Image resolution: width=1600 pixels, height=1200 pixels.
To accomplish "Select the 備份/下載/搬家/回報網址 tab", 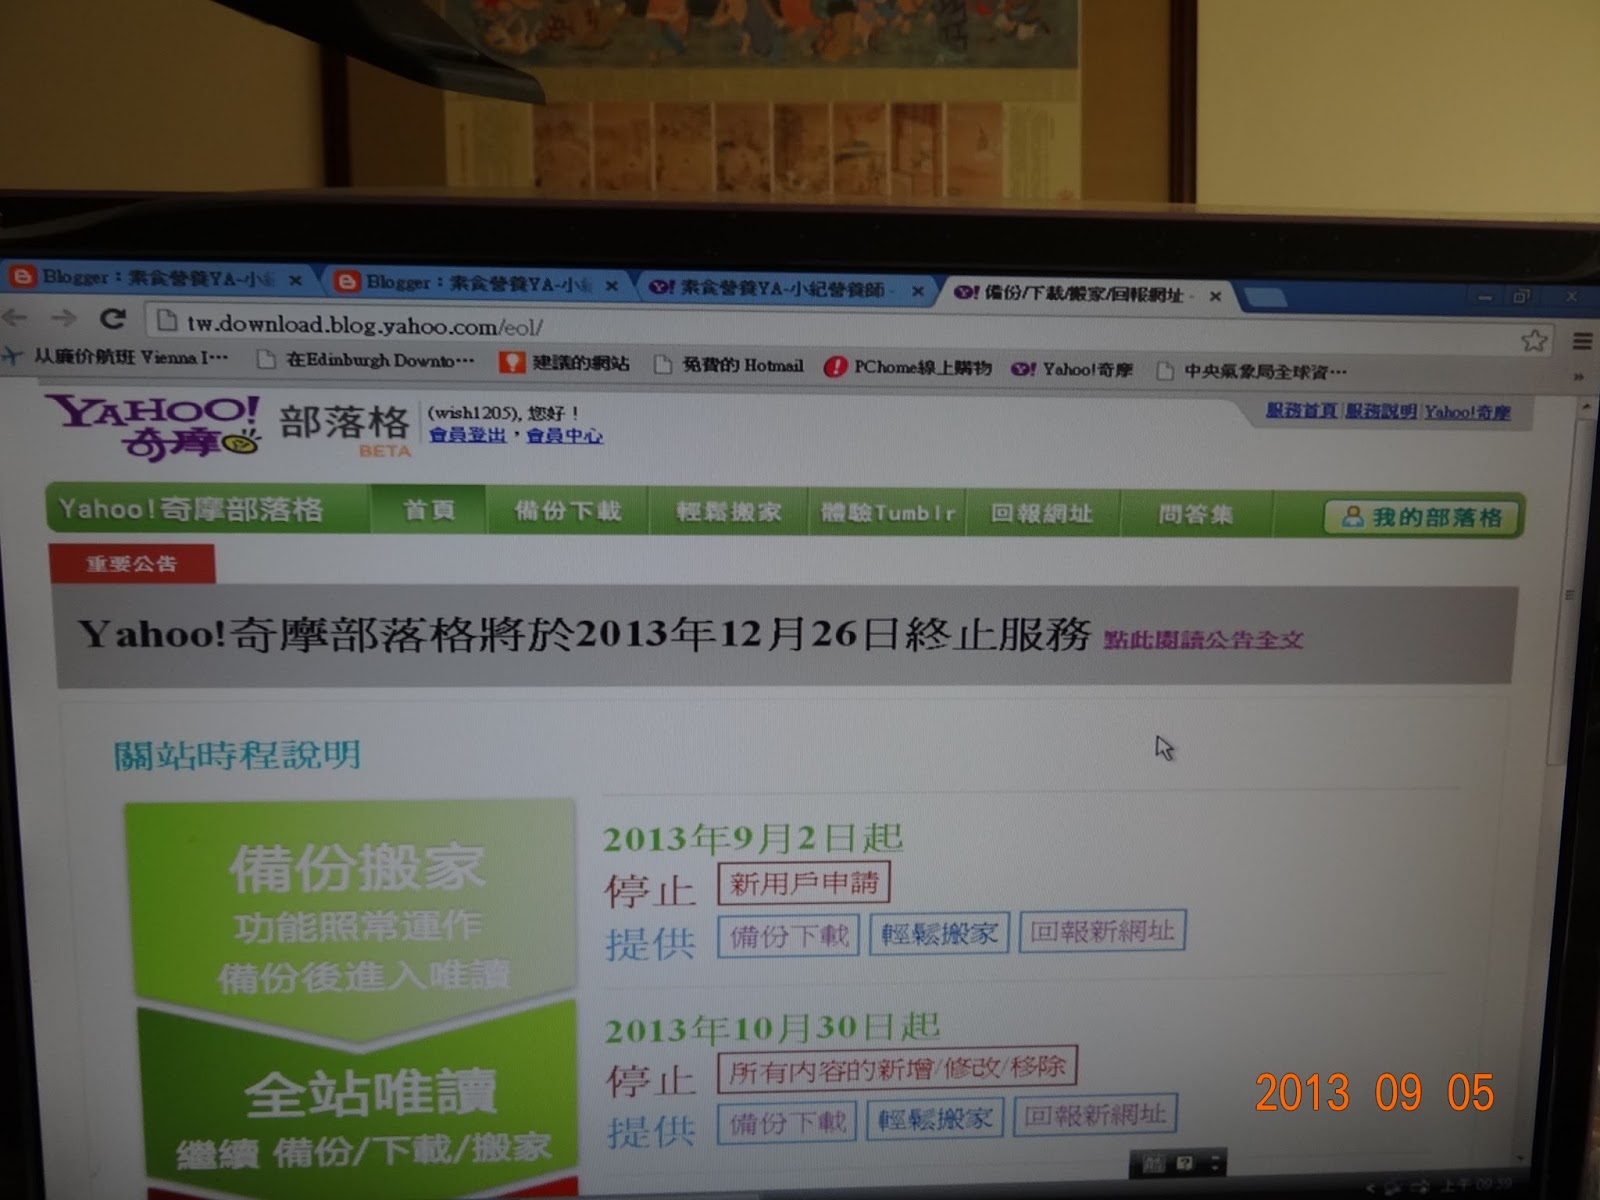I will [1085, 294].
